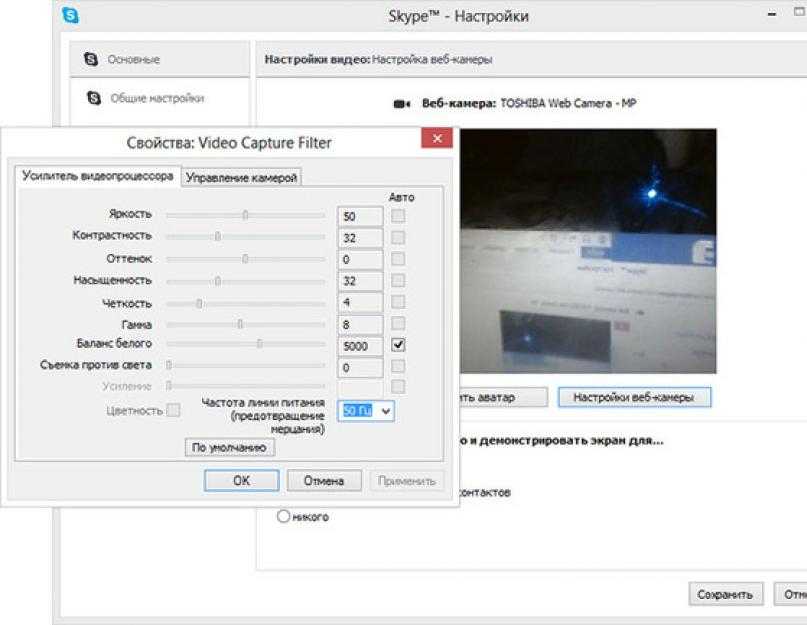The height and width of the screenshot is (625, 807).
Task: Click the Настройки видео header text
Action: pyautogui.click(x=317, y=59)
